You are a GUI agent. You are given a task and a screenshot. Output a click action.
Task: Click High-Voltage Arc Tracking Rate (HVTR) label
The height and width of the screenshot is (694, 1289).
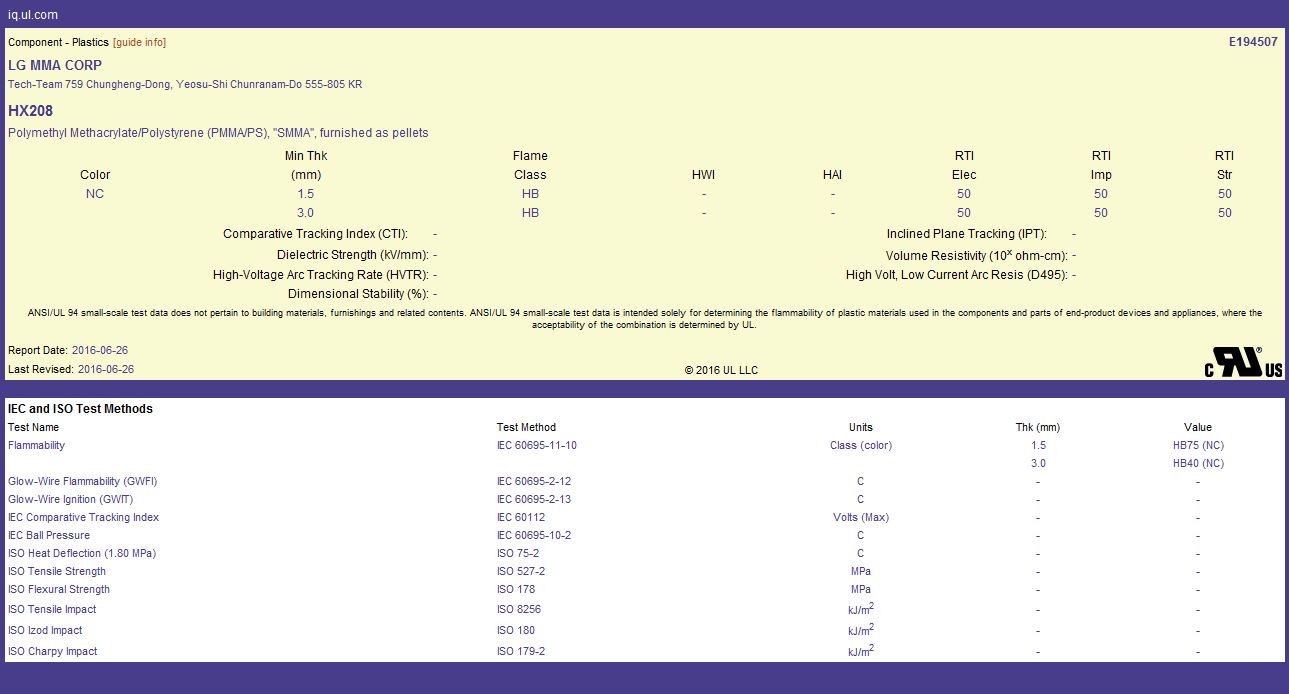(x=321, y=274)
